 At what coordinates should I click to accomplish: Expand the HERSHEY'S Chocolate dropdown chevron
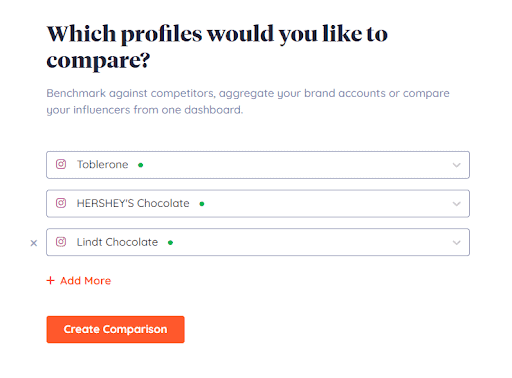coord(456,204)
